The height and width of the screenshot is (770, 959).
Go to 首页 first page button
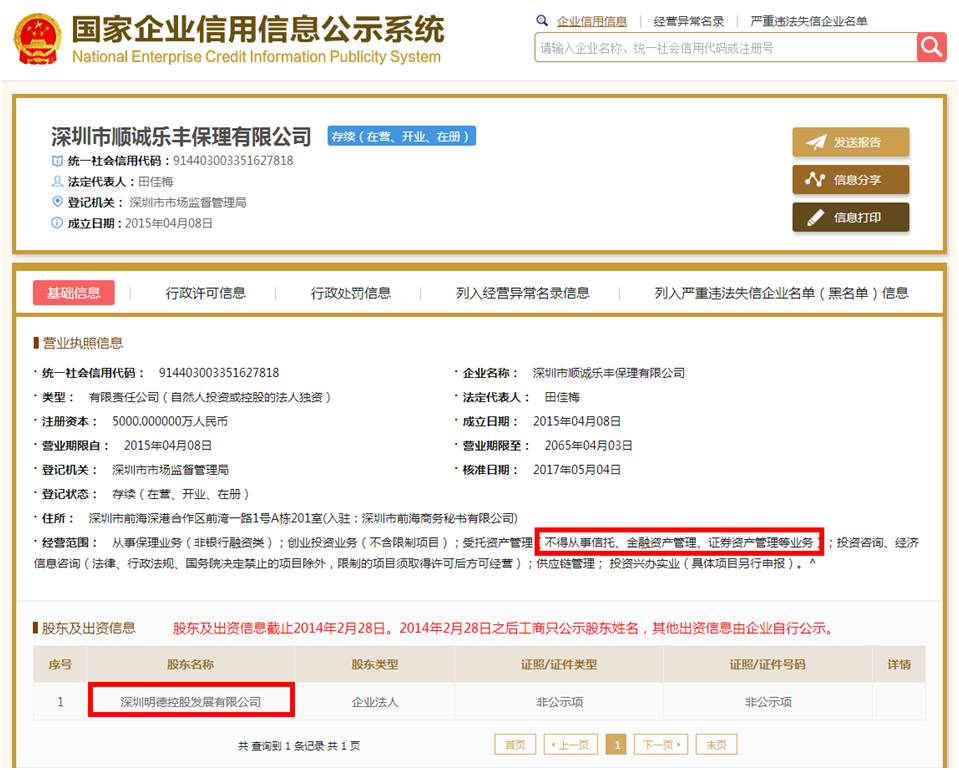(x=514, y=745)
